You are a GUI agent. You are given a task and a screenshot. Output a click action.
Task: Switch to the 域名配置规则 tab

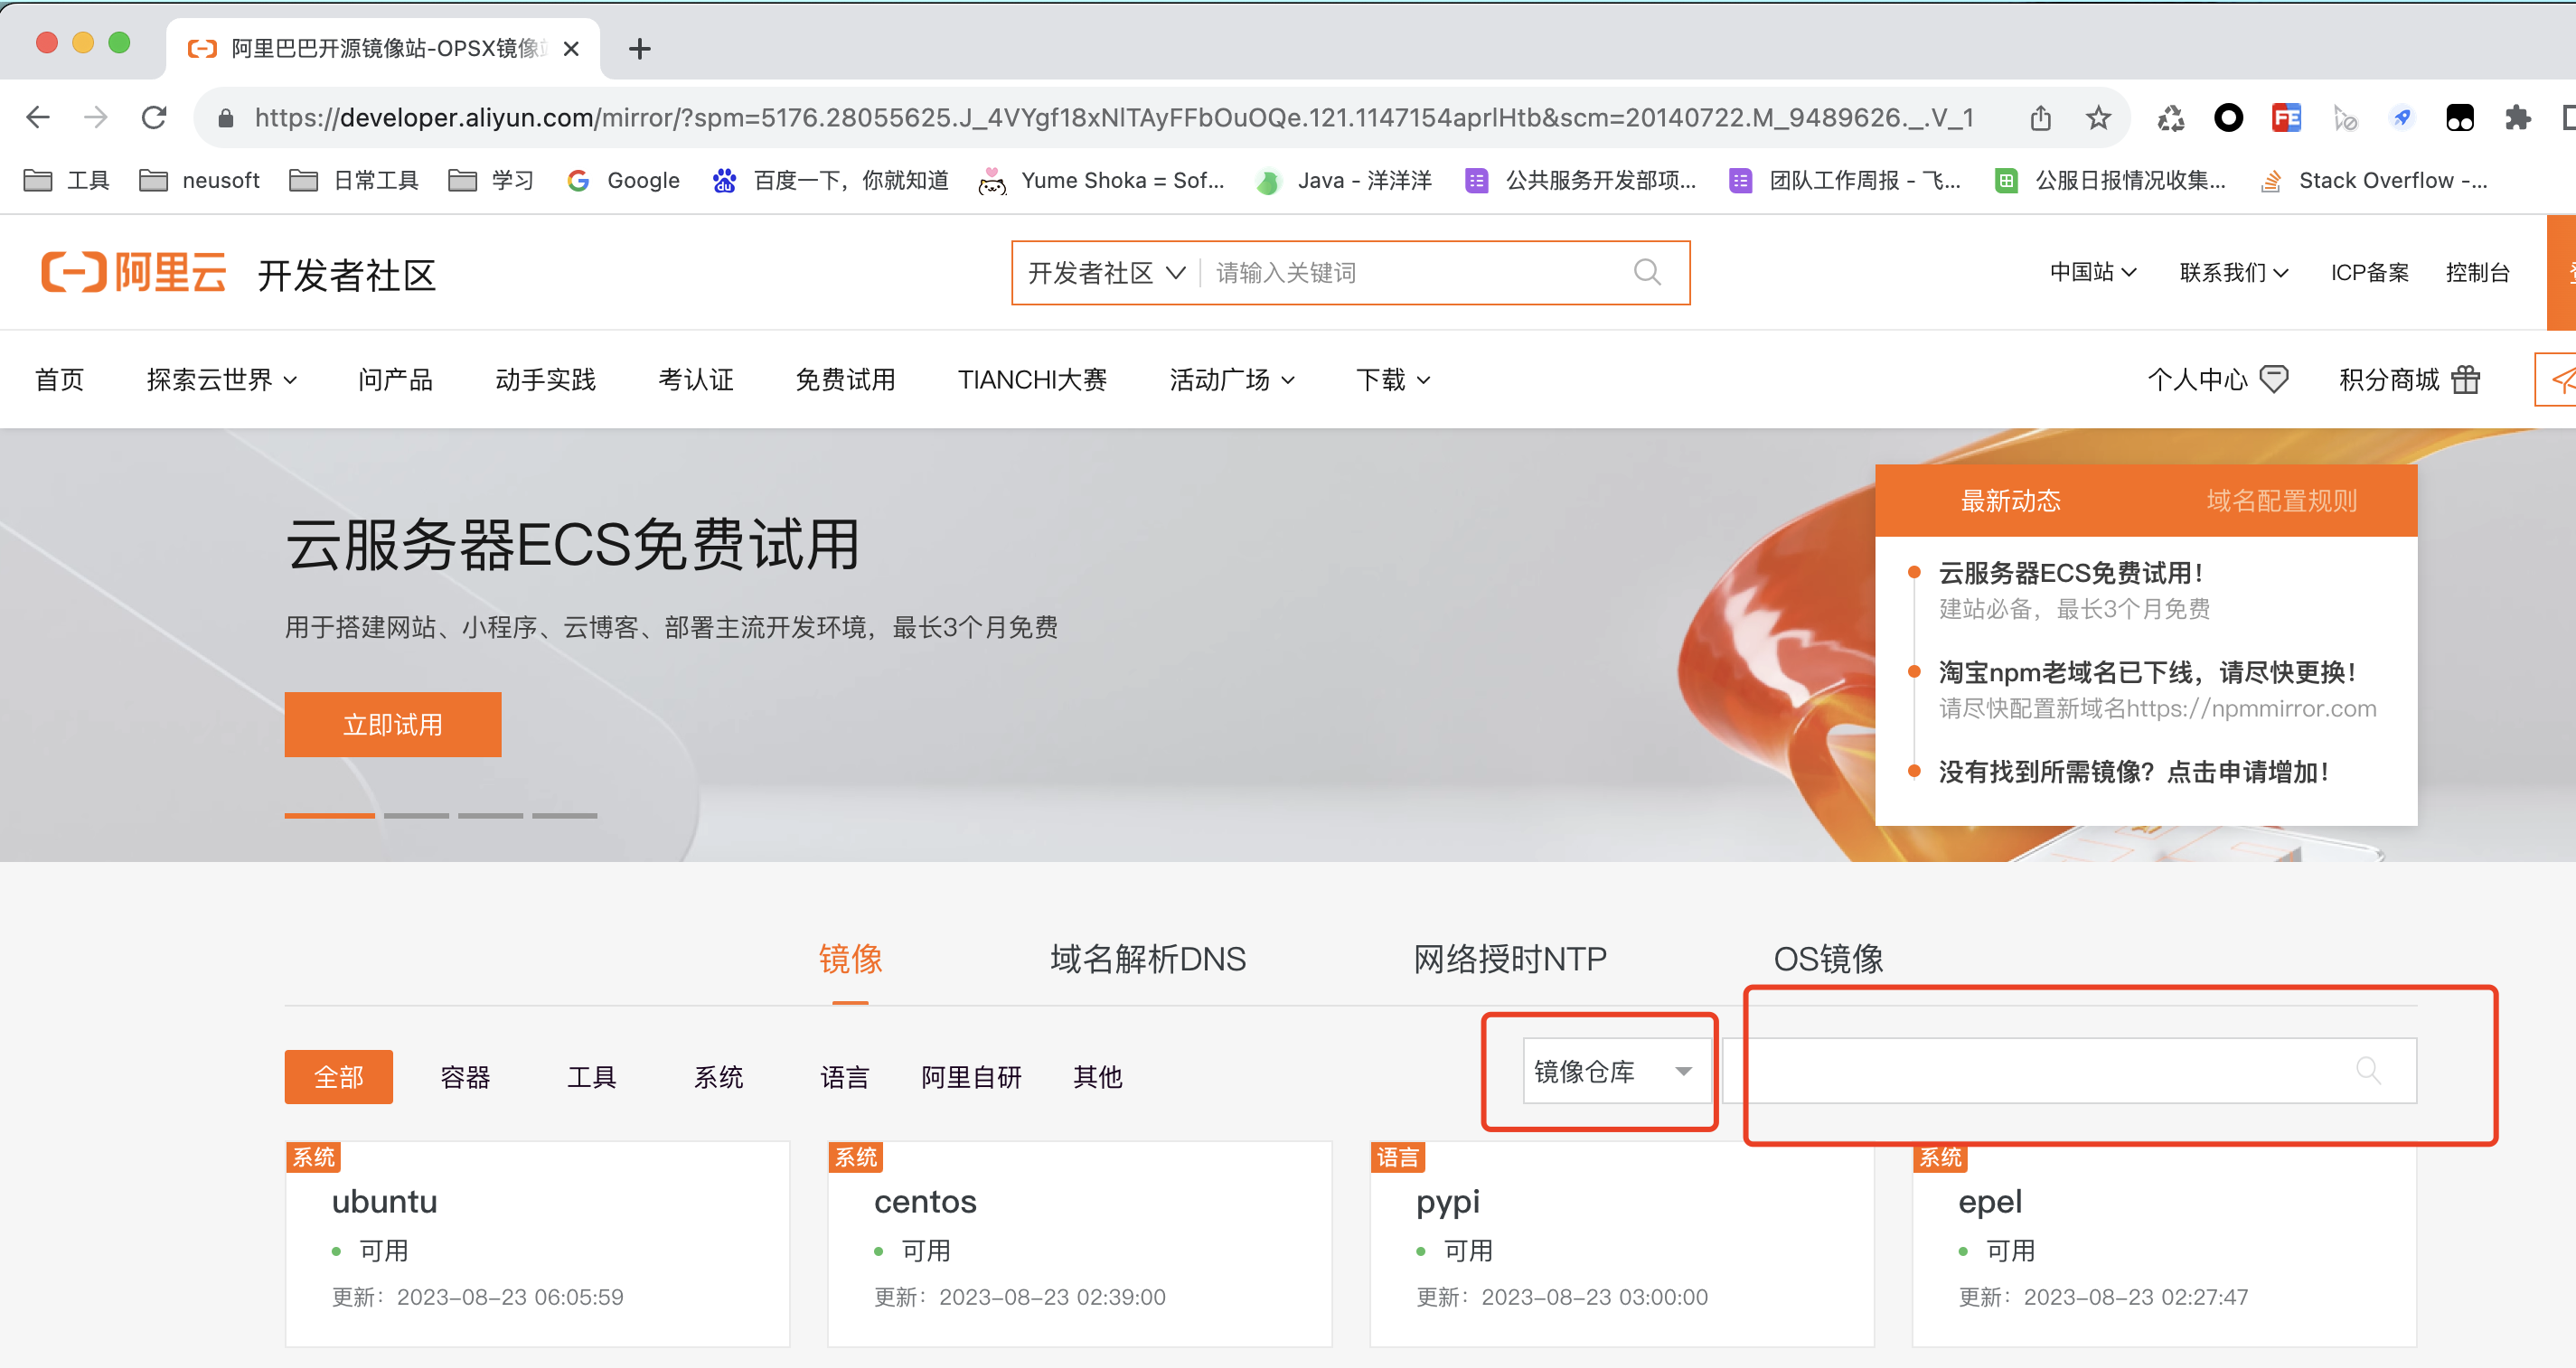2281,501
